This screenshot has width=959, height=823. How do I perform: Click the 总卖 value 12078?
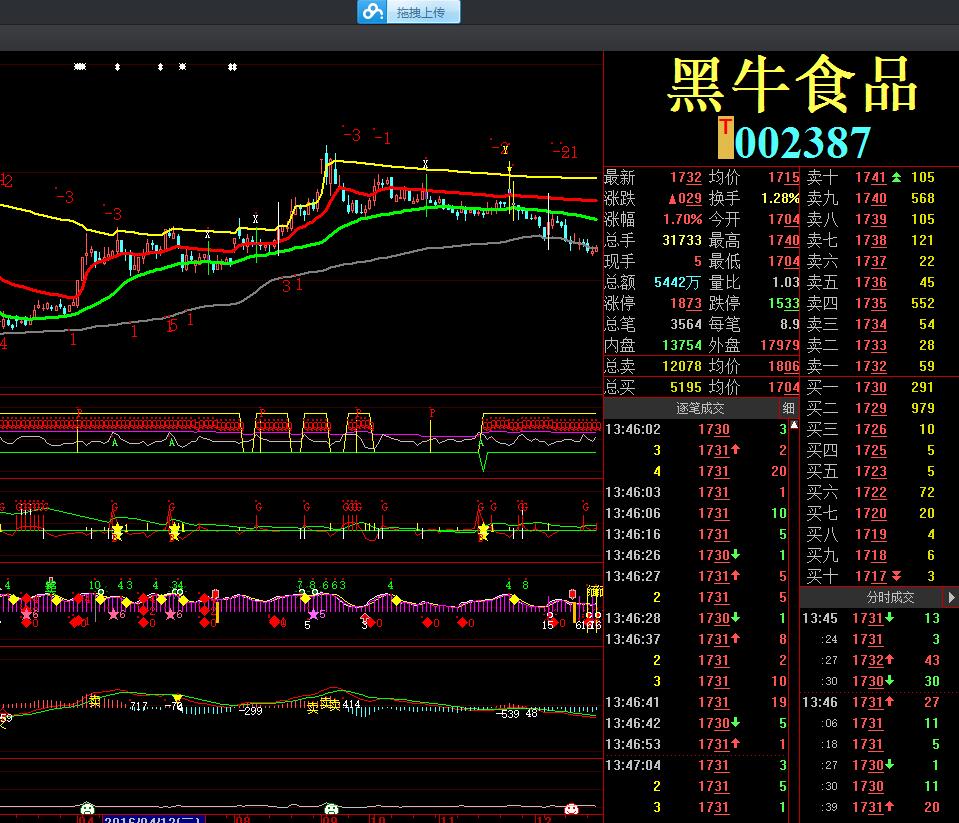coord(682,366)
